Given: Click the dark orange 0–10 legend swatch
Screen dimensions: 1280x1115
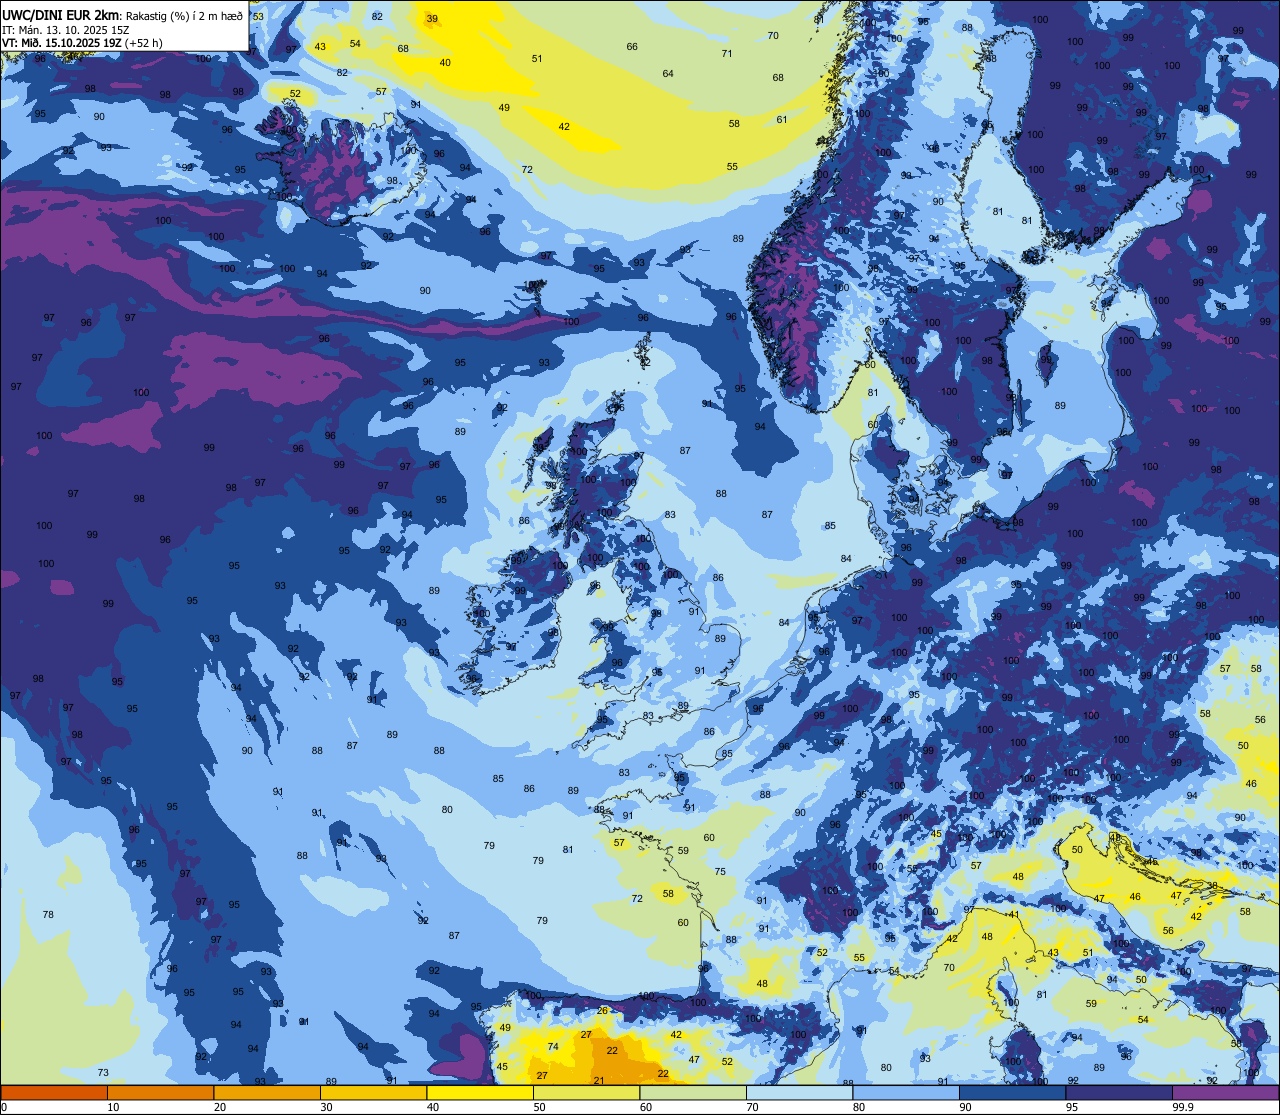Looking at the screenshot, I should [x=54, y=1092].
